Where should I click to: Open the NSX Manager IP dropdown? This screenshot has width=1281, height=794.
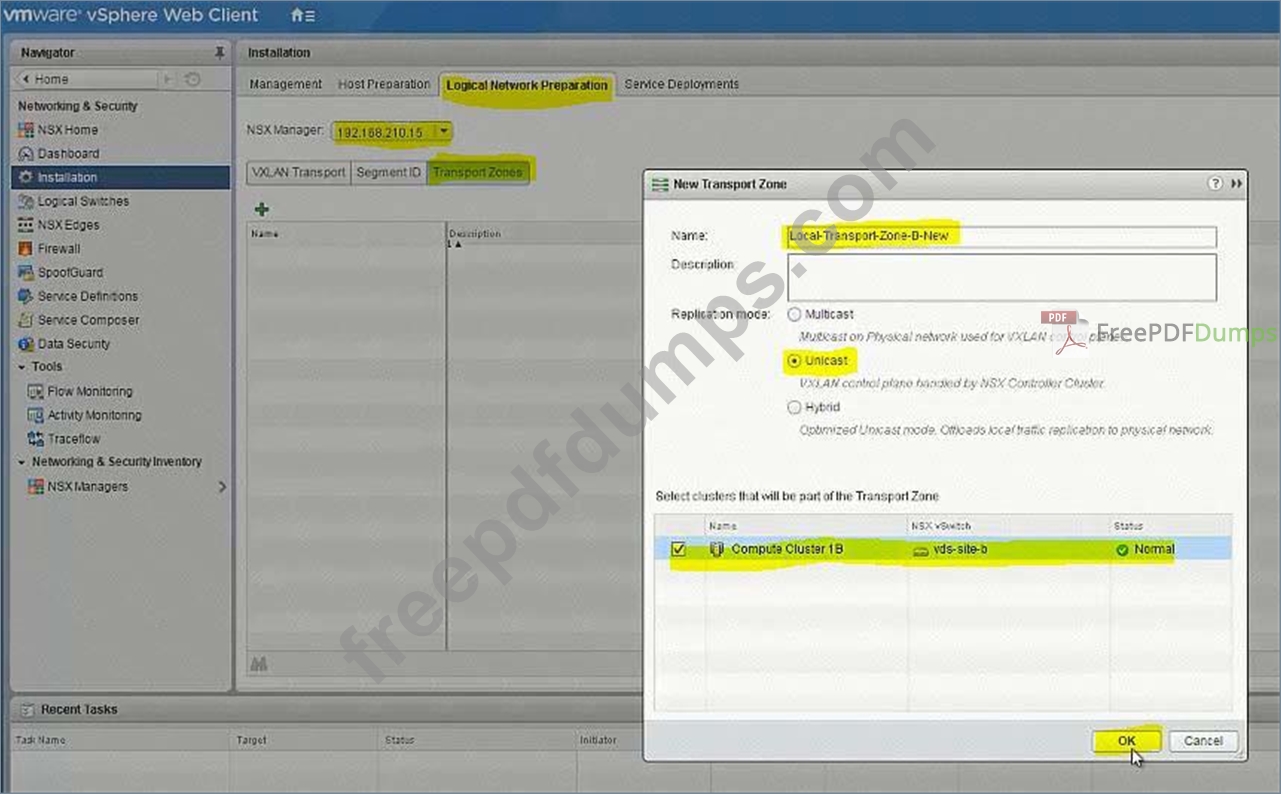coord(444,131)
